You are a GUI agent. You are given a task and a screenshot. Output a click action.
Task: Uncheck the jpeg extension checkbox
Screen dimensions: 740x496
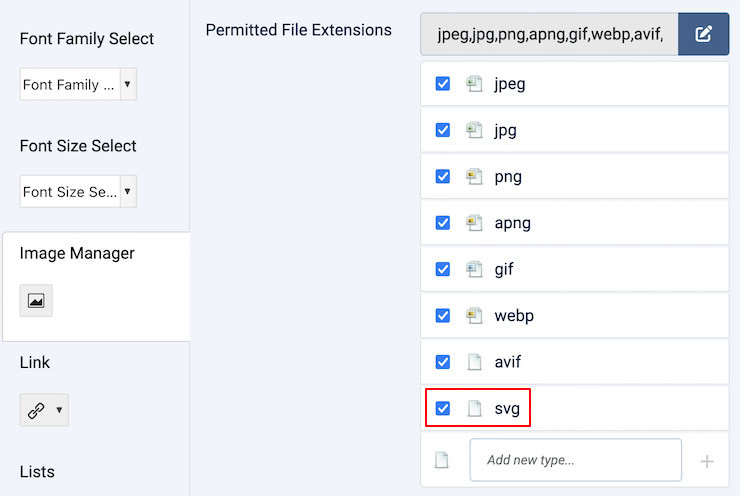coord(443,84)
